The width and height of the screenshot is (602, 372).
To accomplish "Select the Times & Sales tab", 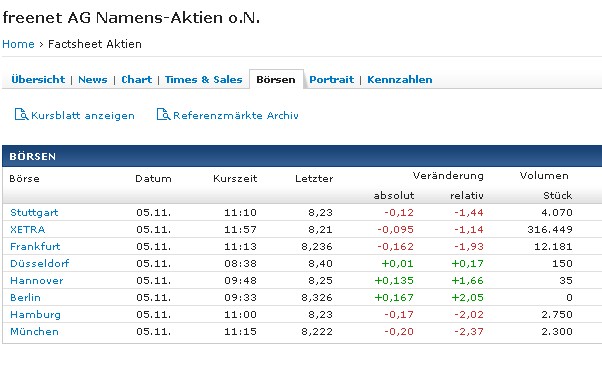I will [x=203, y=79].
